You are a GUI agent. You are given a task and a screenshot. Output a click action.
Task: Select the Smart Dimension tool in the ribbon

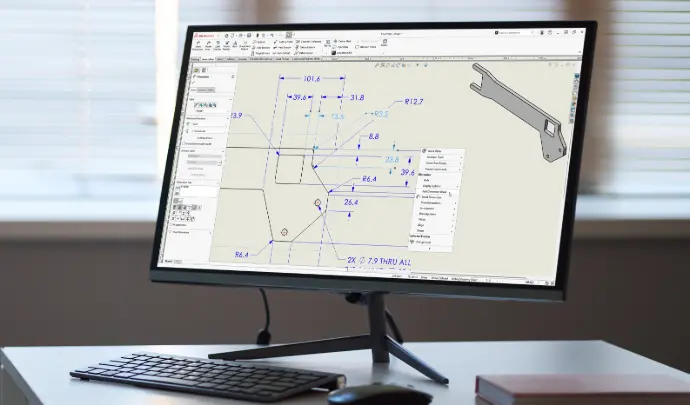(x=198, y=45)
